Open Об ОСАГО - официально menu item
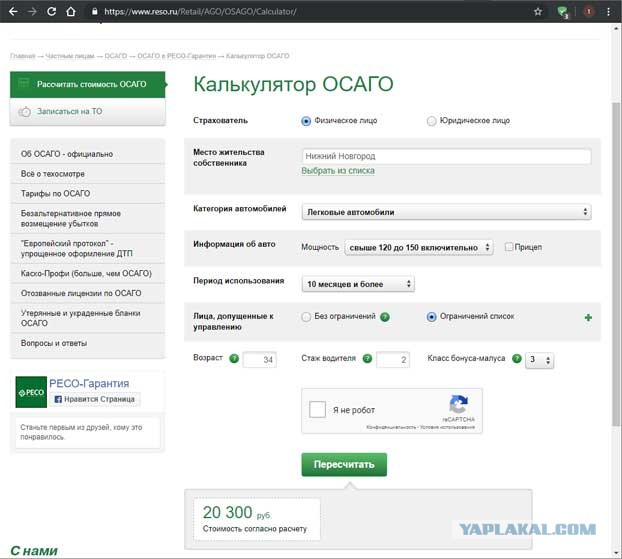Image resolution: width=622 pixels, height=559 pixels. click(x=88, y=154)
